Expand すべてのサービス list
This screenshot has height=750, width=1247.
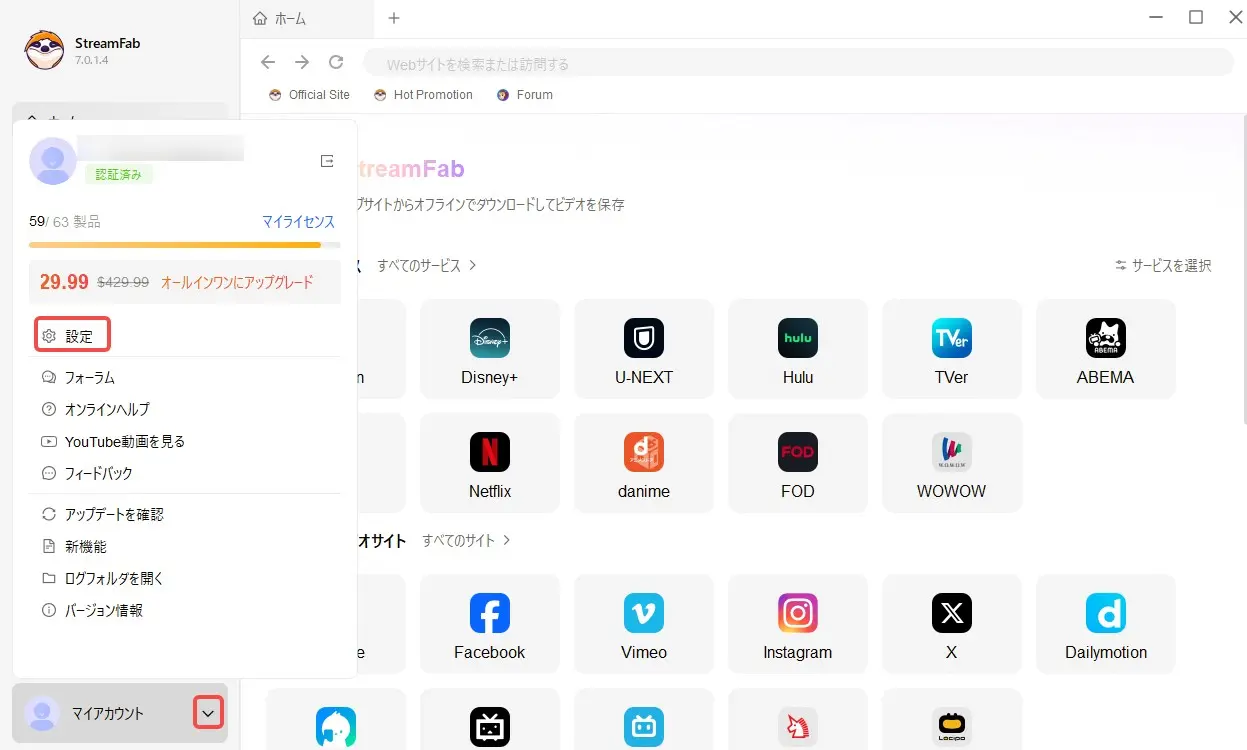pyautogui.click(x=427, y=265)
